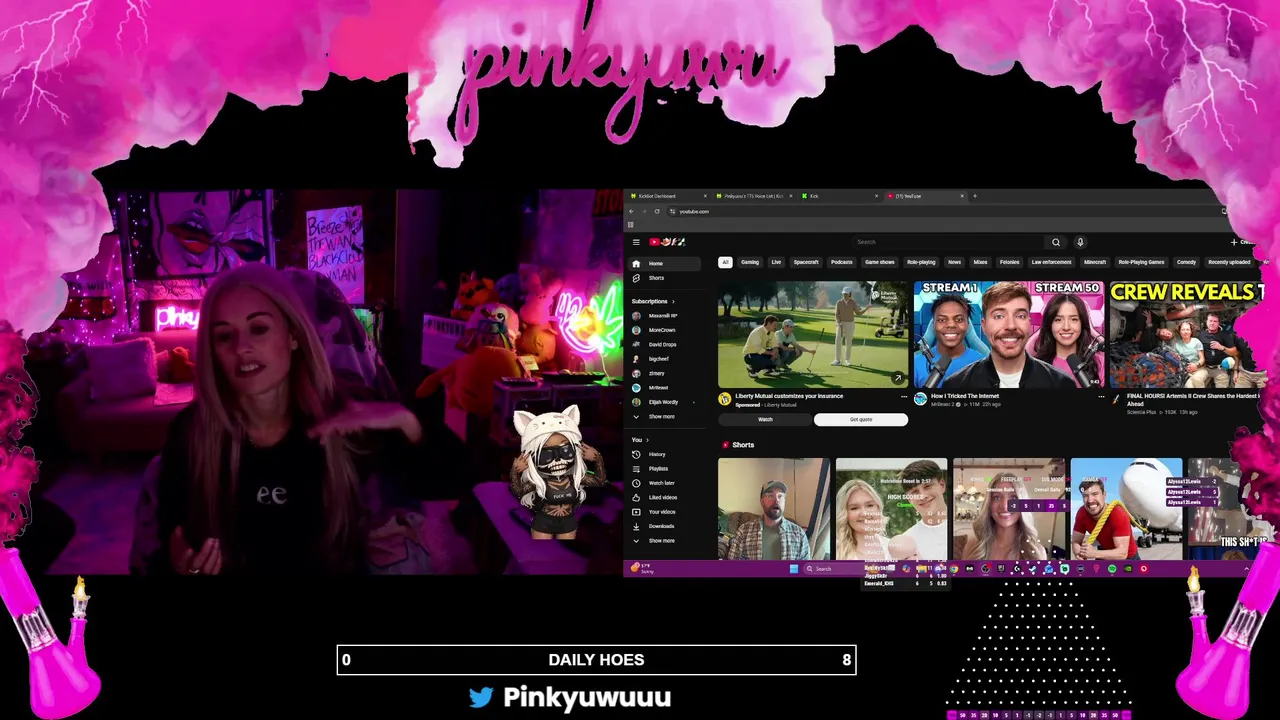The width and height of the screenshot is (1280, 720).
Task: Show hidden system tray icons chevron
Action: tap(1246, 569)
